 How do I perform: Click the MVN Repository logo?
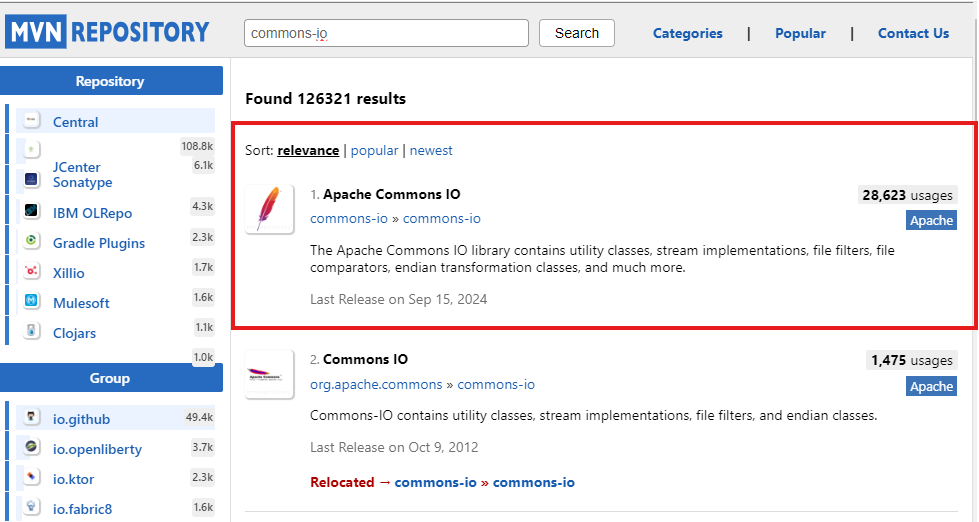107,32
